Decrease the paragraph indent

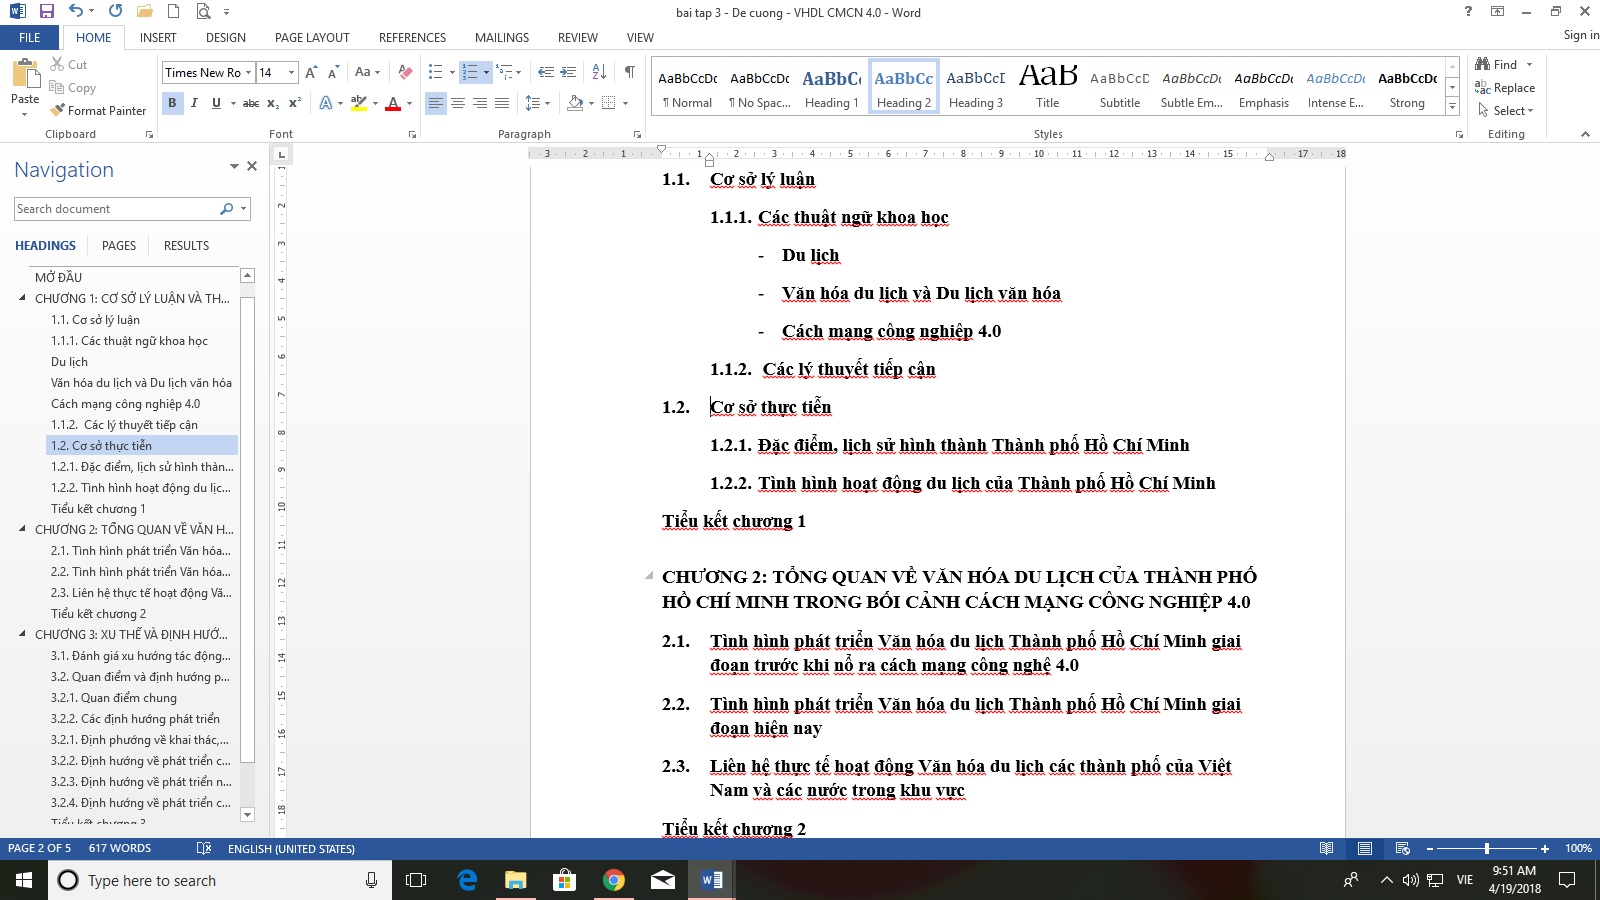(545, 72)
